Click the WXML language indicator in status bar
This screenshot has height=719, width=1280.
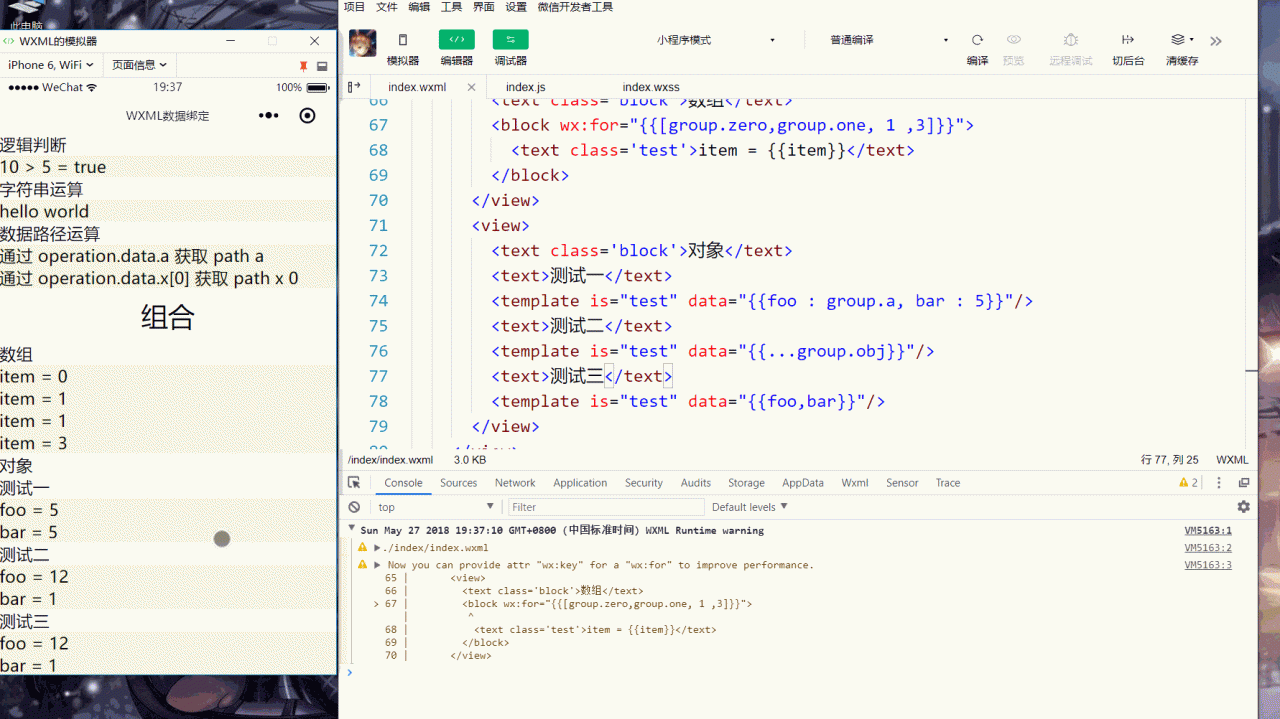[x=1232, y=460]
